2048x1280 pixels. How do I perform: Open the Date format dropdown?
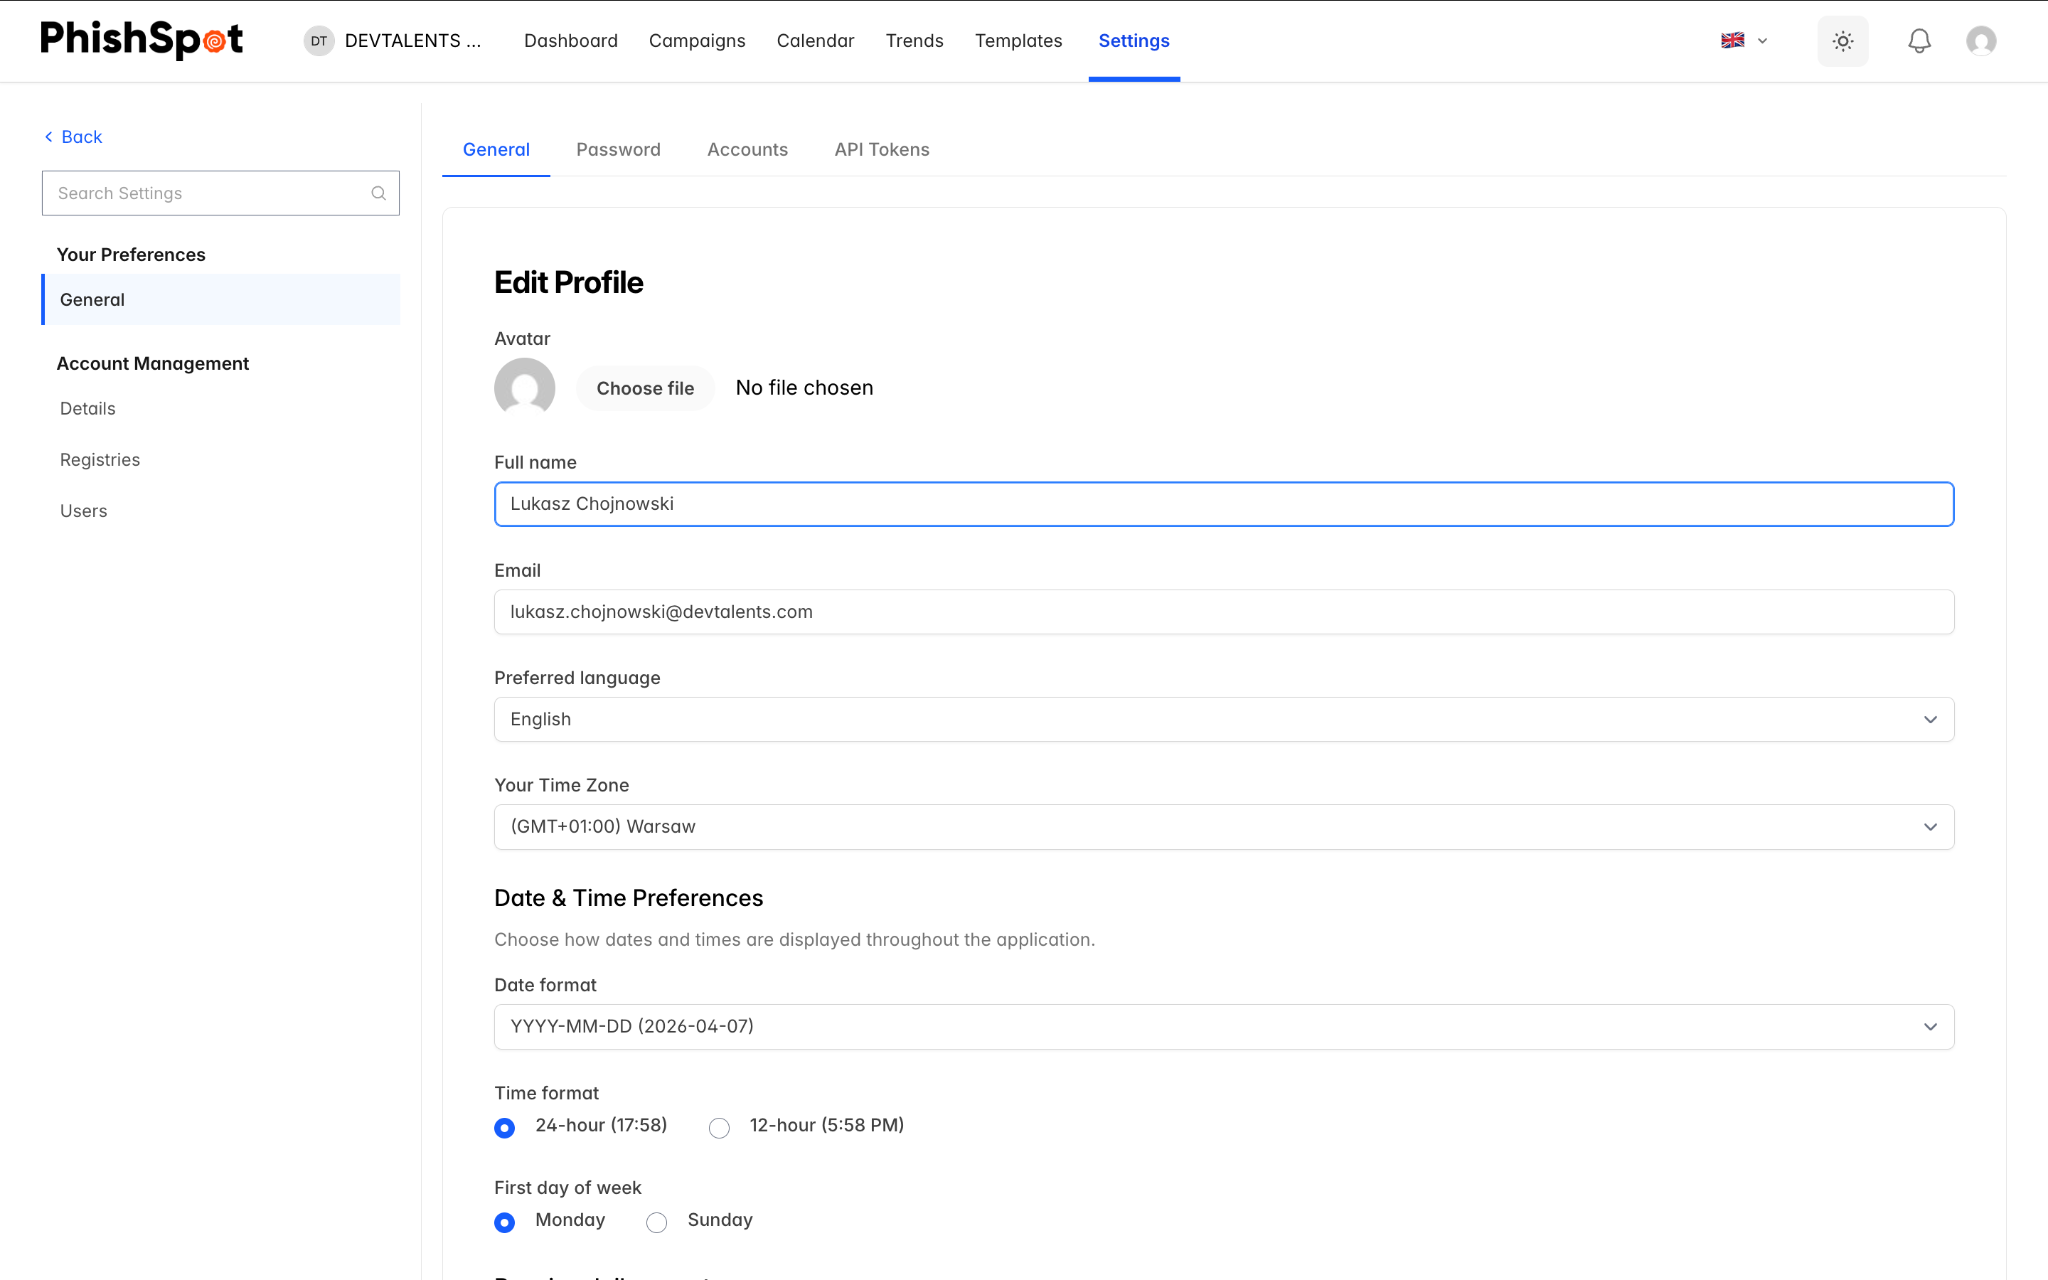[x=1224, y=1027]
